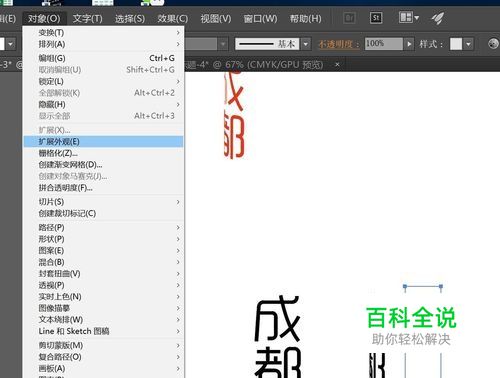Select 扩展外观(E) menu entry
The width and height of the screenshot is (500, 378).
pos(103,141)
